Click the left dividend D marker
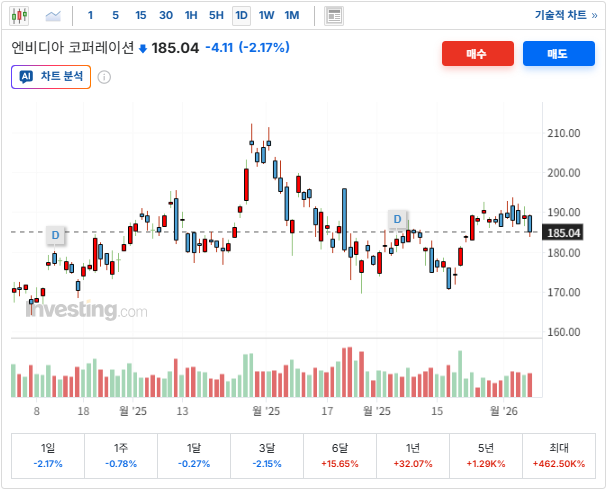 pyautogui.click(x=55, y=235)
